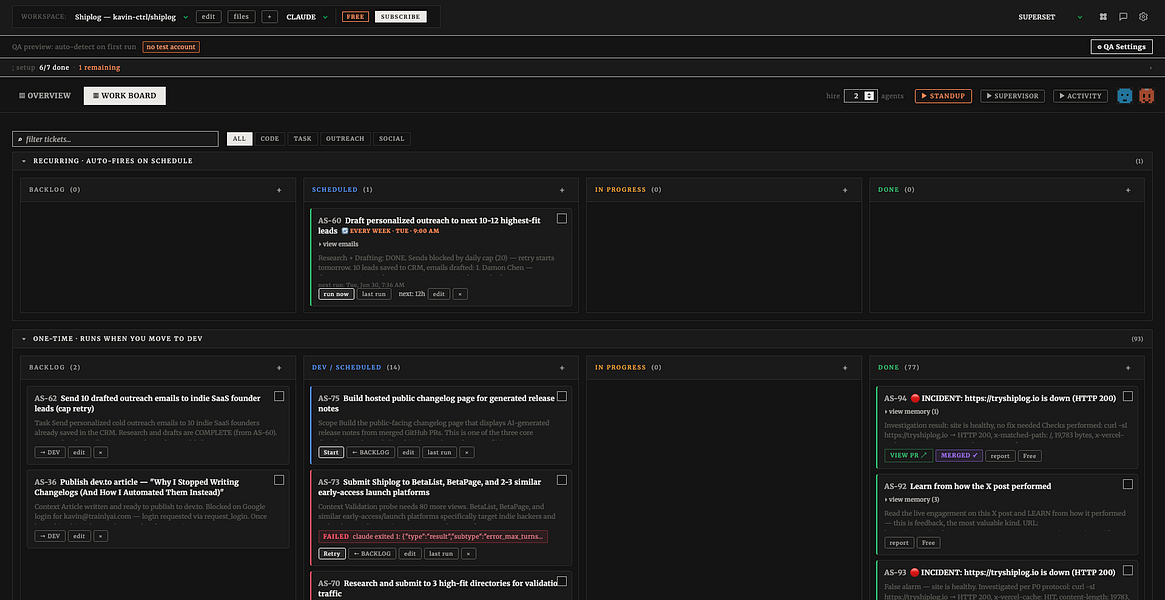
Task: Open QA Settings
Action: click(x=1122, y=46)
